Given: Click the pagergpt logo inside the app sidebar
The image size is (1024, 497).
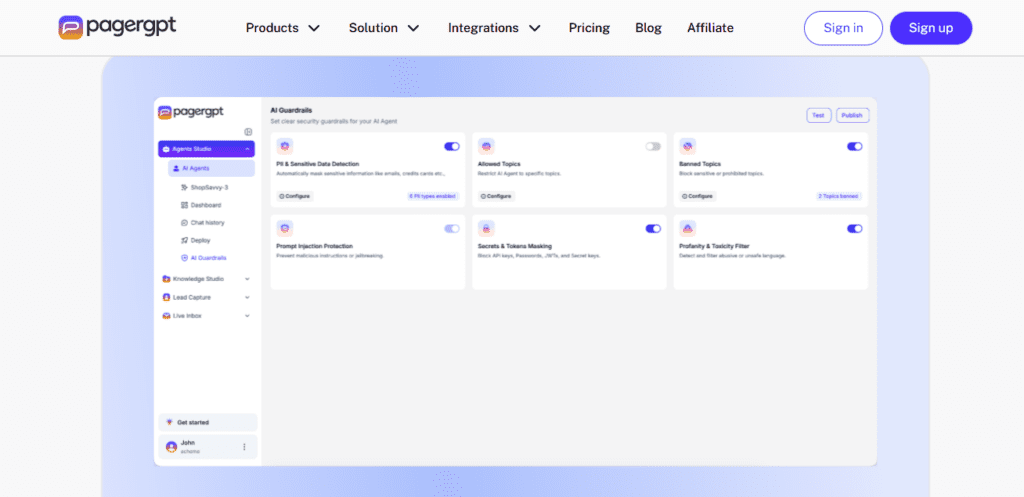Looking at the screenshot, I should pyautogui.click(x=191, y=112).
